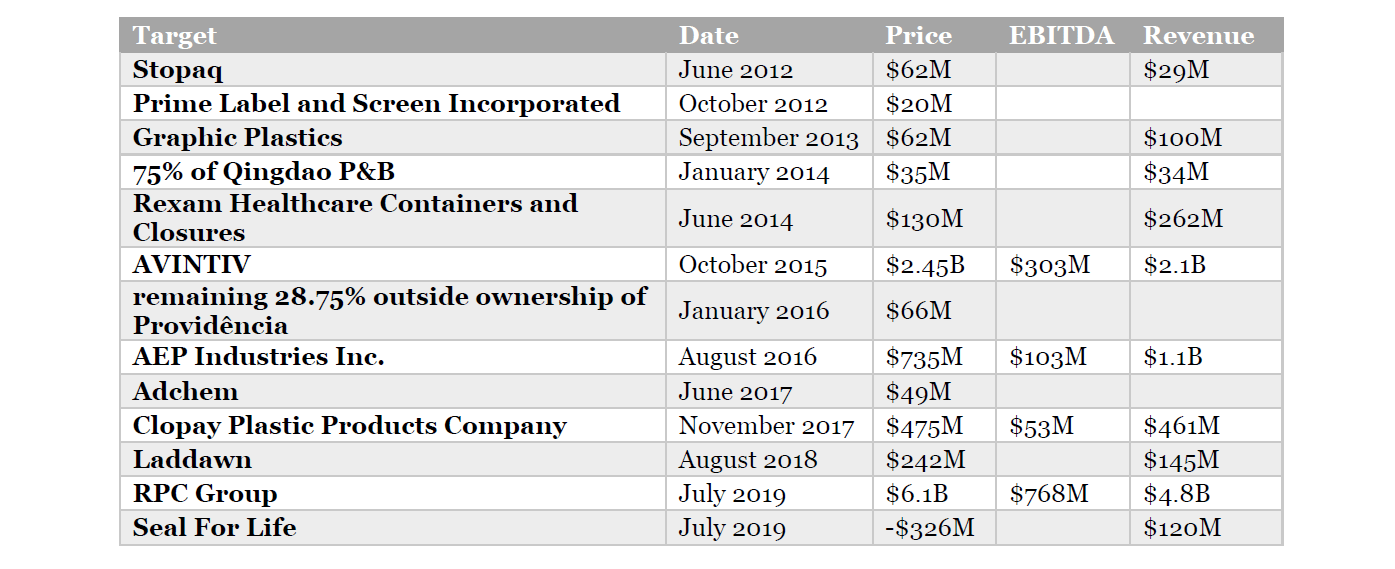
Task: Select the Stopaq target cell
Action: tap(178, 70)
